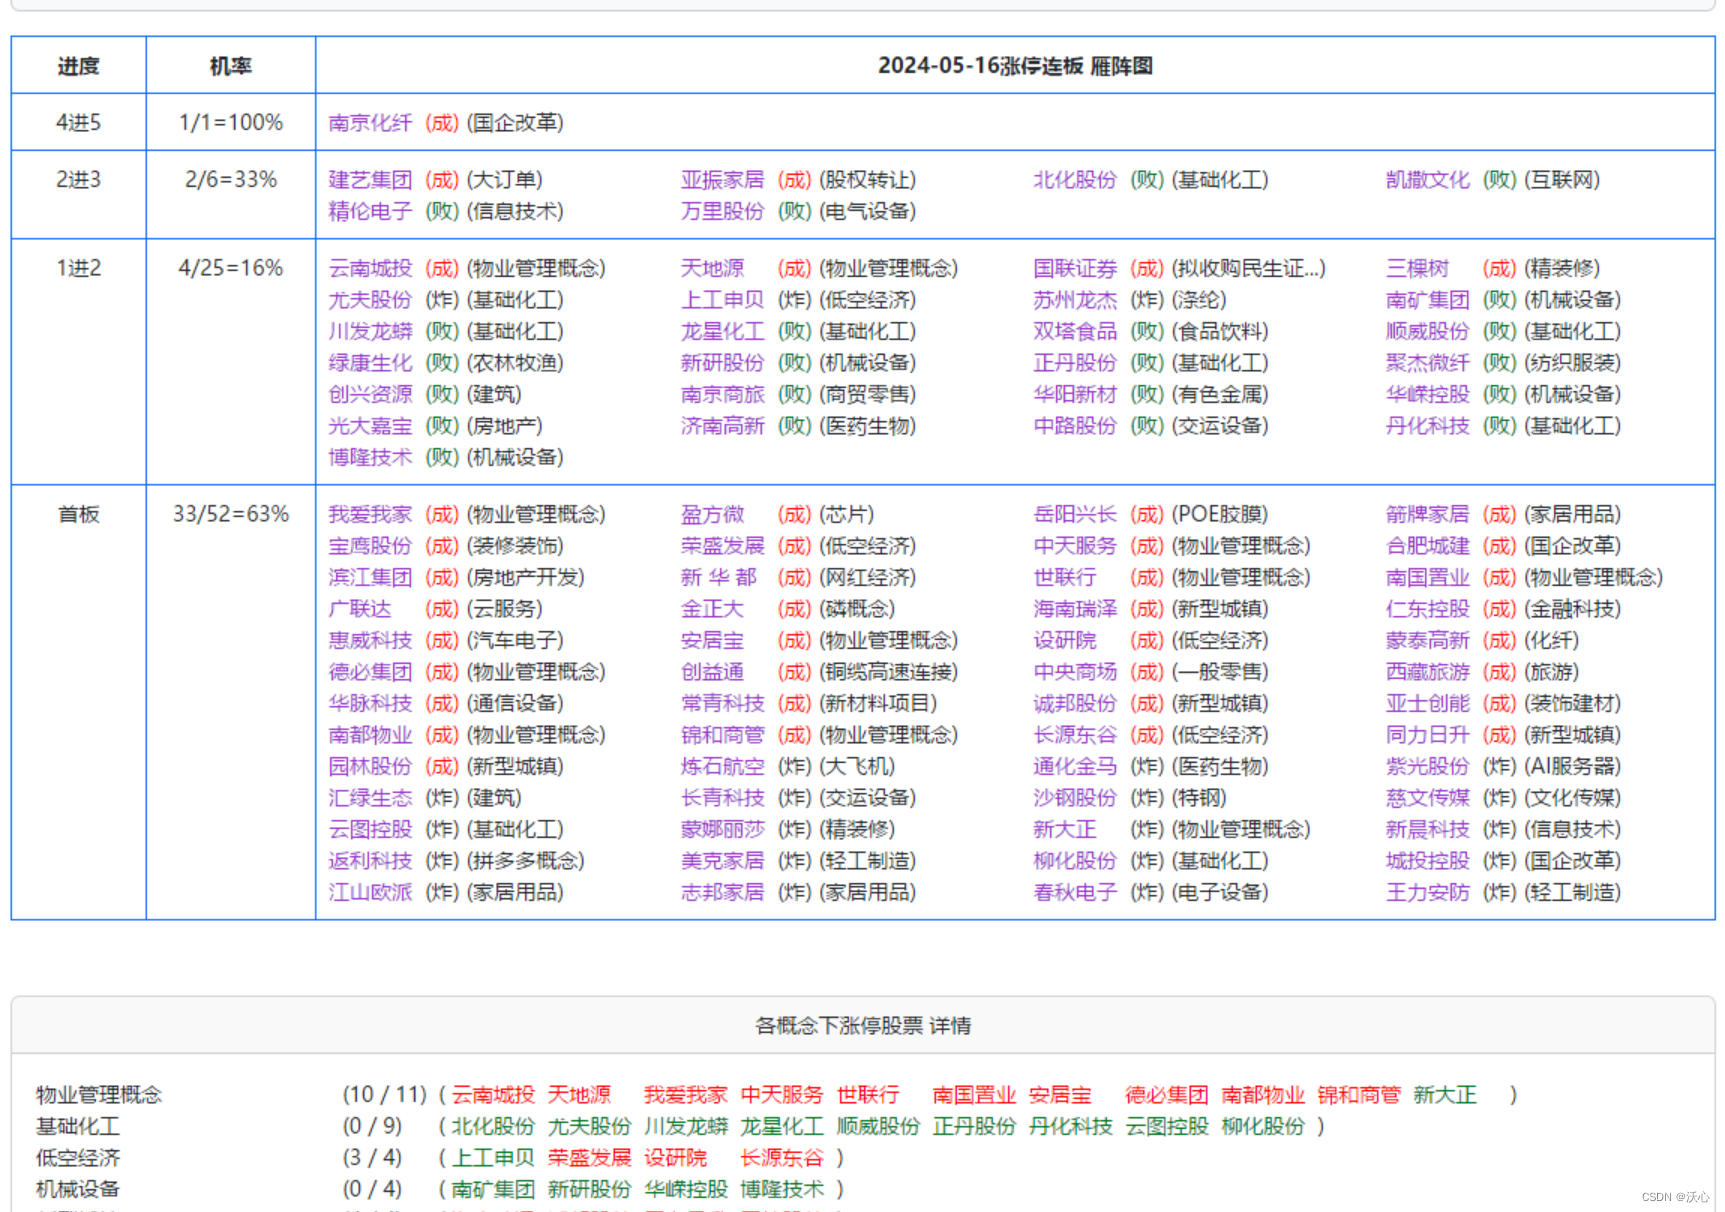The height and width of the screenshot is (1212, 1725).
Task: Open 凯撒文化 stock link
Action: click(1428, 180)
